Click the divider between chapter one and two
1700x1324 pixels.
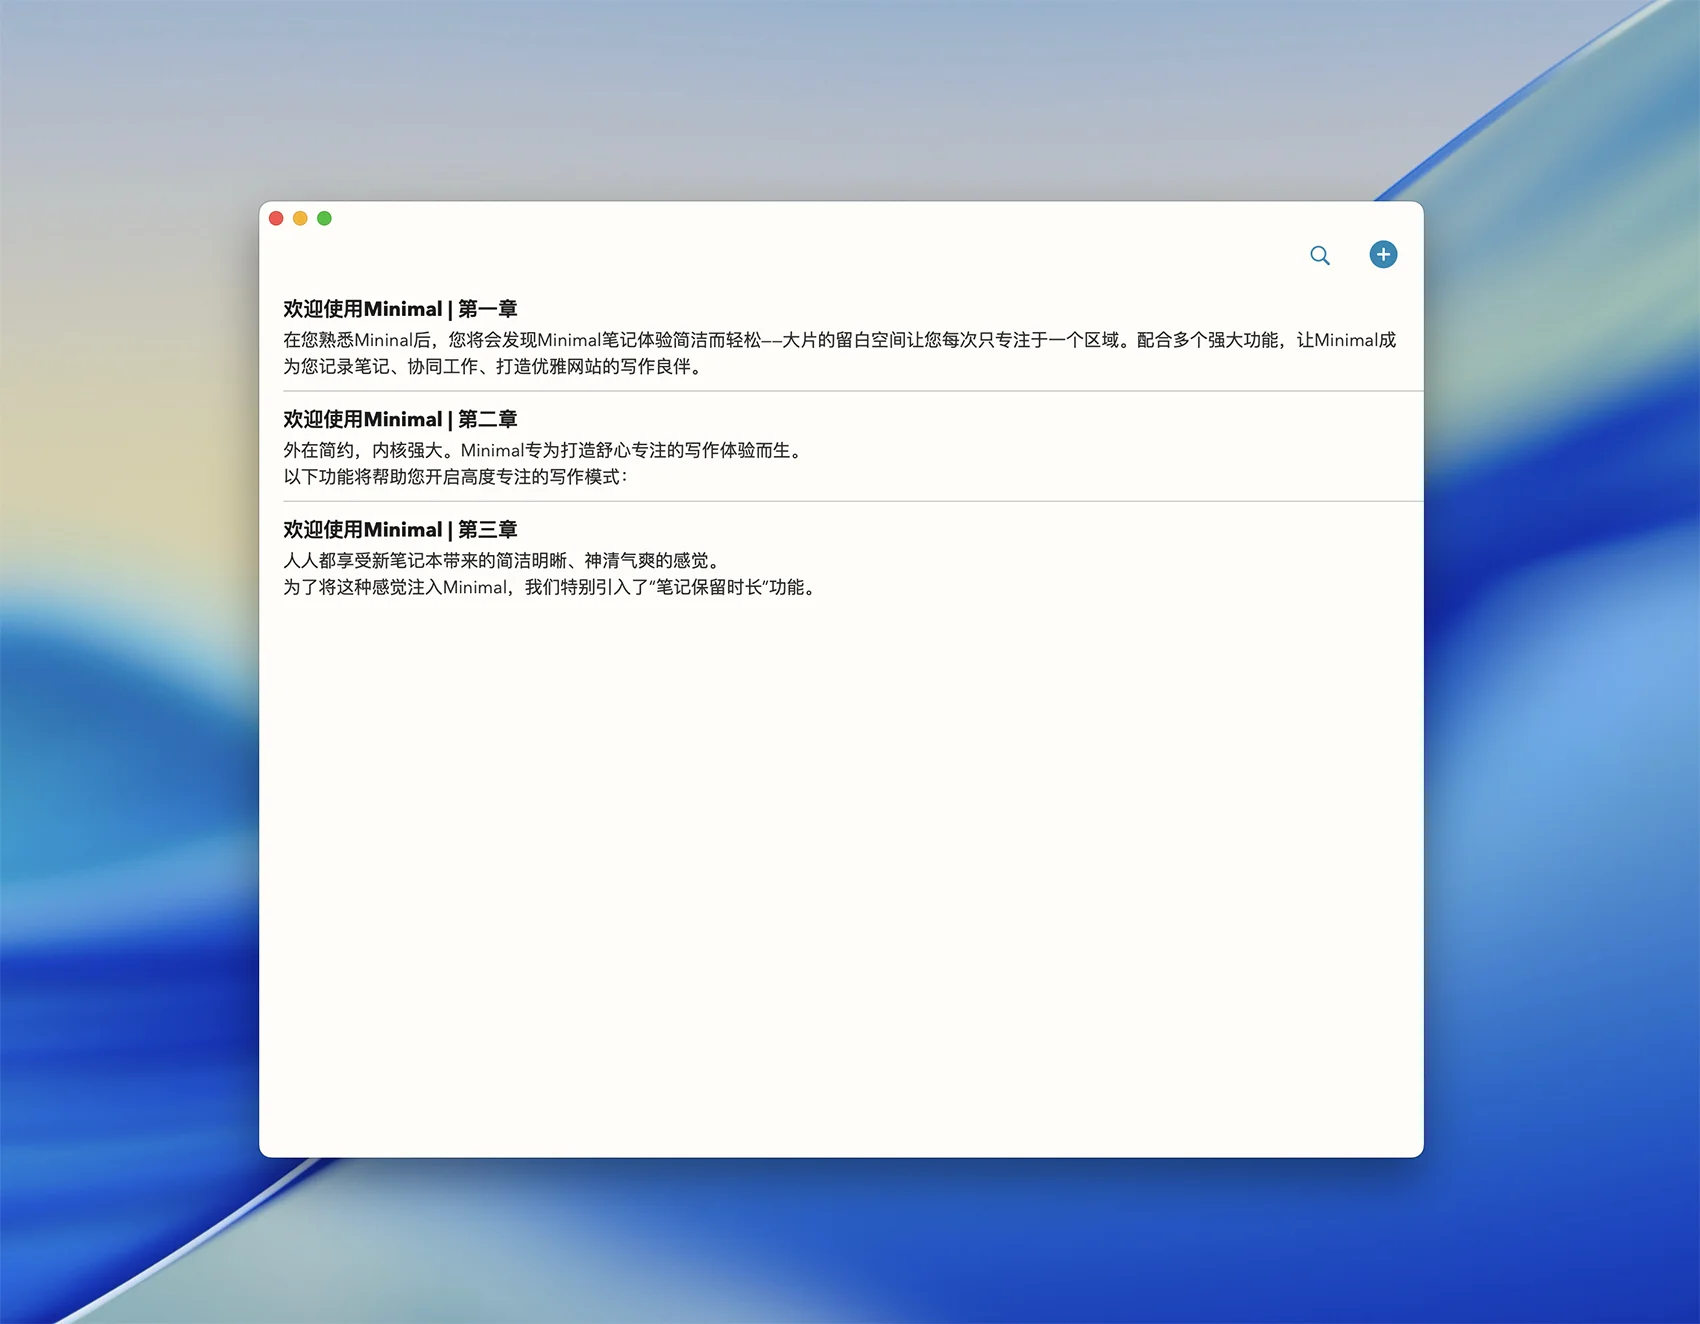click(x=840, y=391)
